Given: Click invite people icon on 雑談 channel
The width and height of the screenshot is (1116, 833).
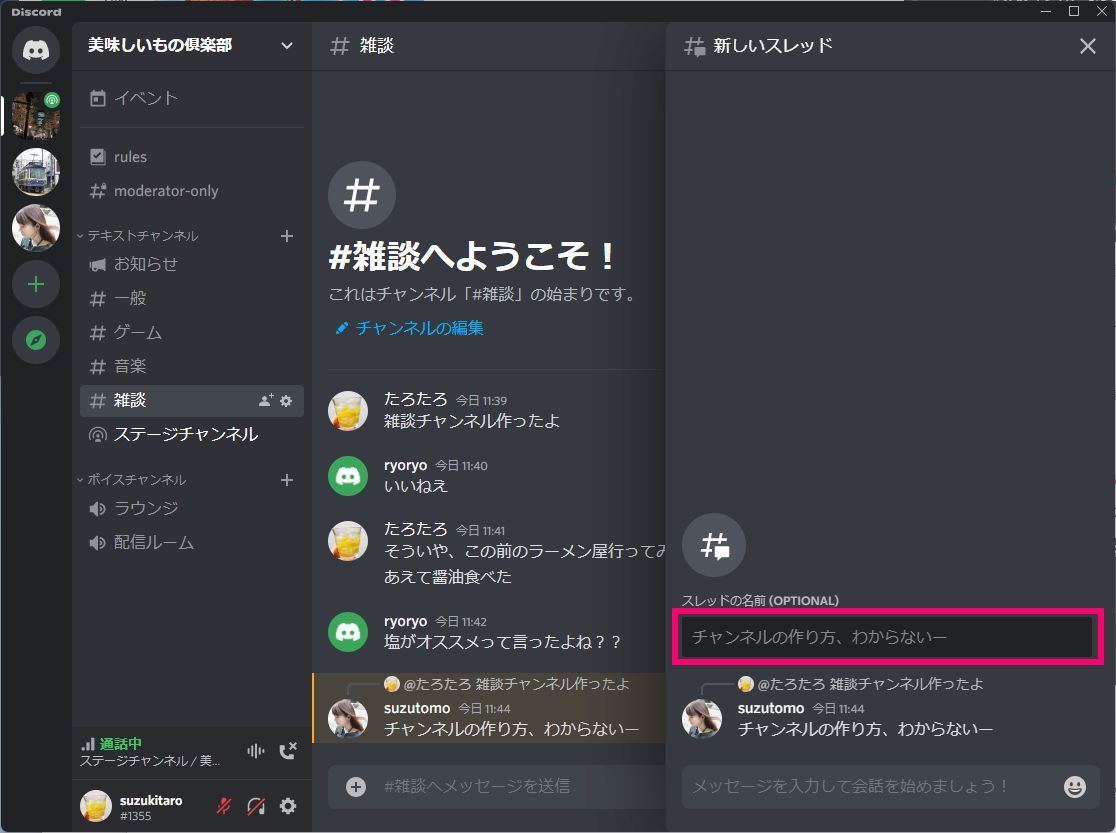Looking at the screenshot, I should coord(265,401).
